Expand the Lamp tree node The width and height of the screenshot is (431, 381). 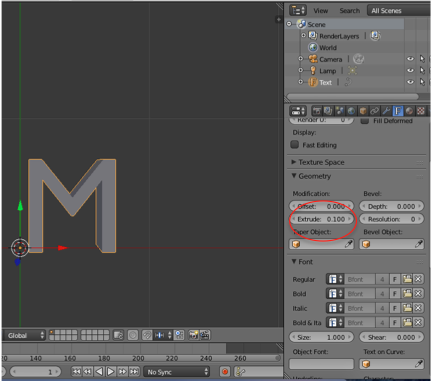click(301, 70)
